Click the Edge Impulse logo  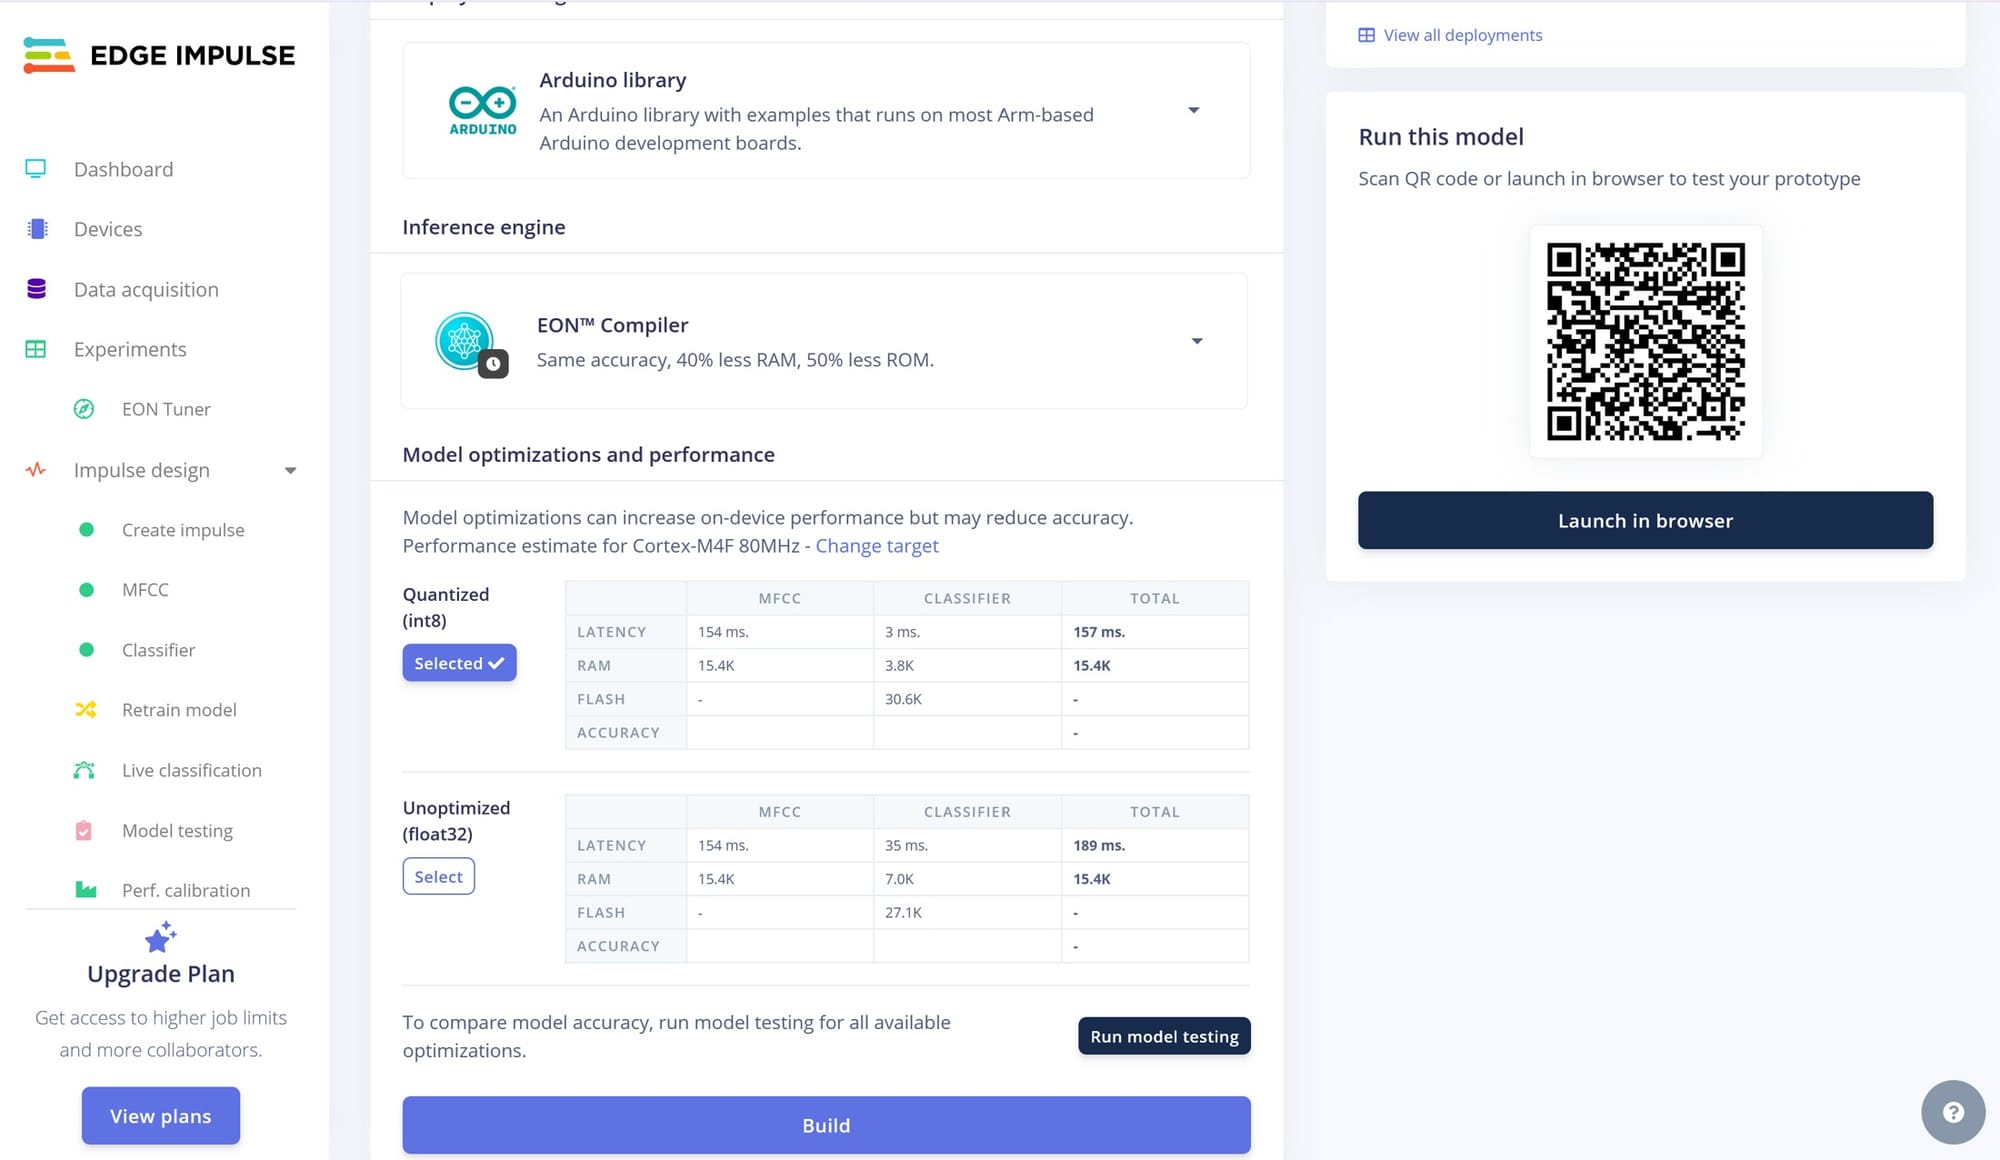(x=159, y=55)
